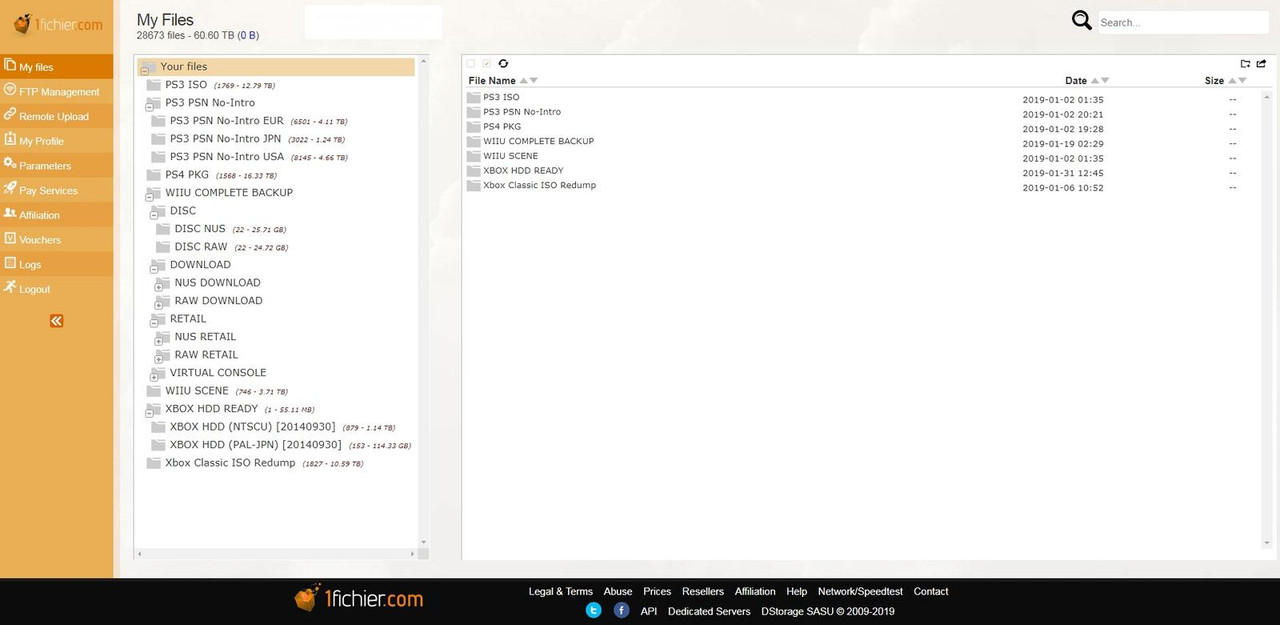Image resolution: width=1280 pixels, height=625 pixels.
Task: Click the tree panel horizontal scrollbar
Action: click(275, 554)
